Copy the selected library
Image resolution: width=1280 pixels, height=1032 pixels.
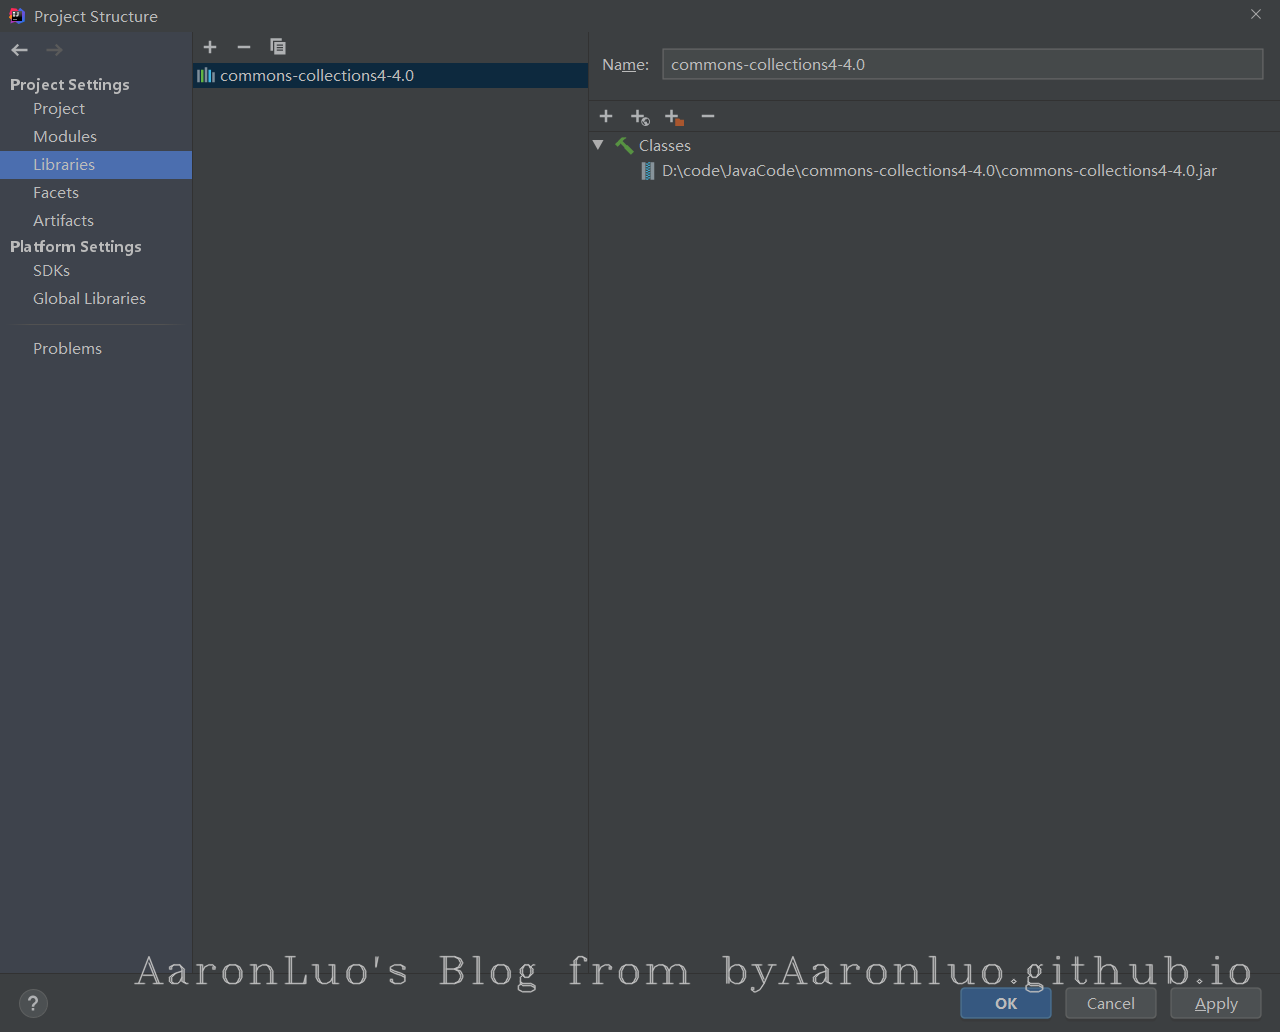point(278,47)
